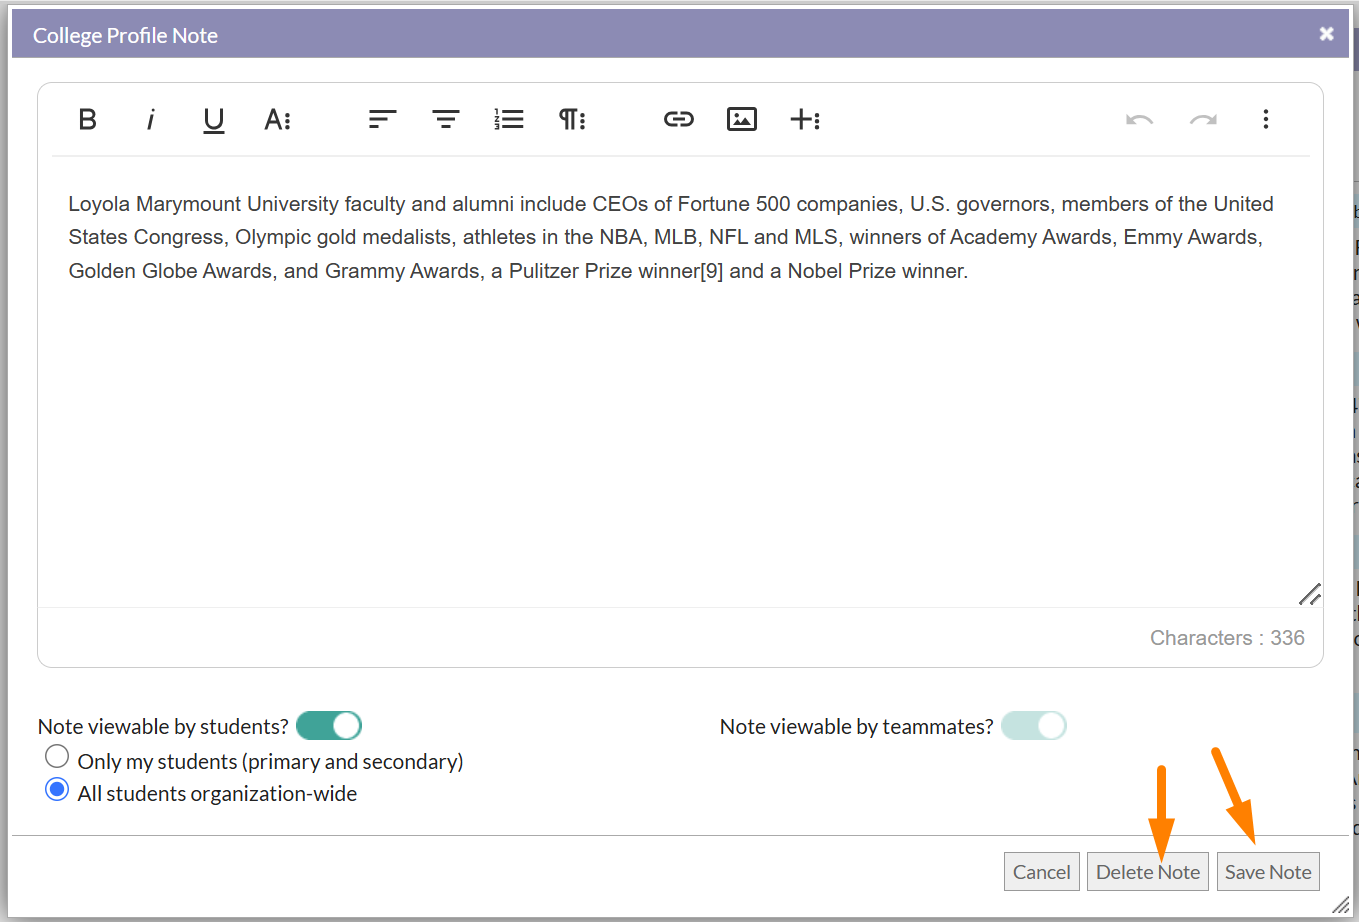Open paragraph format options

[572, 120]
